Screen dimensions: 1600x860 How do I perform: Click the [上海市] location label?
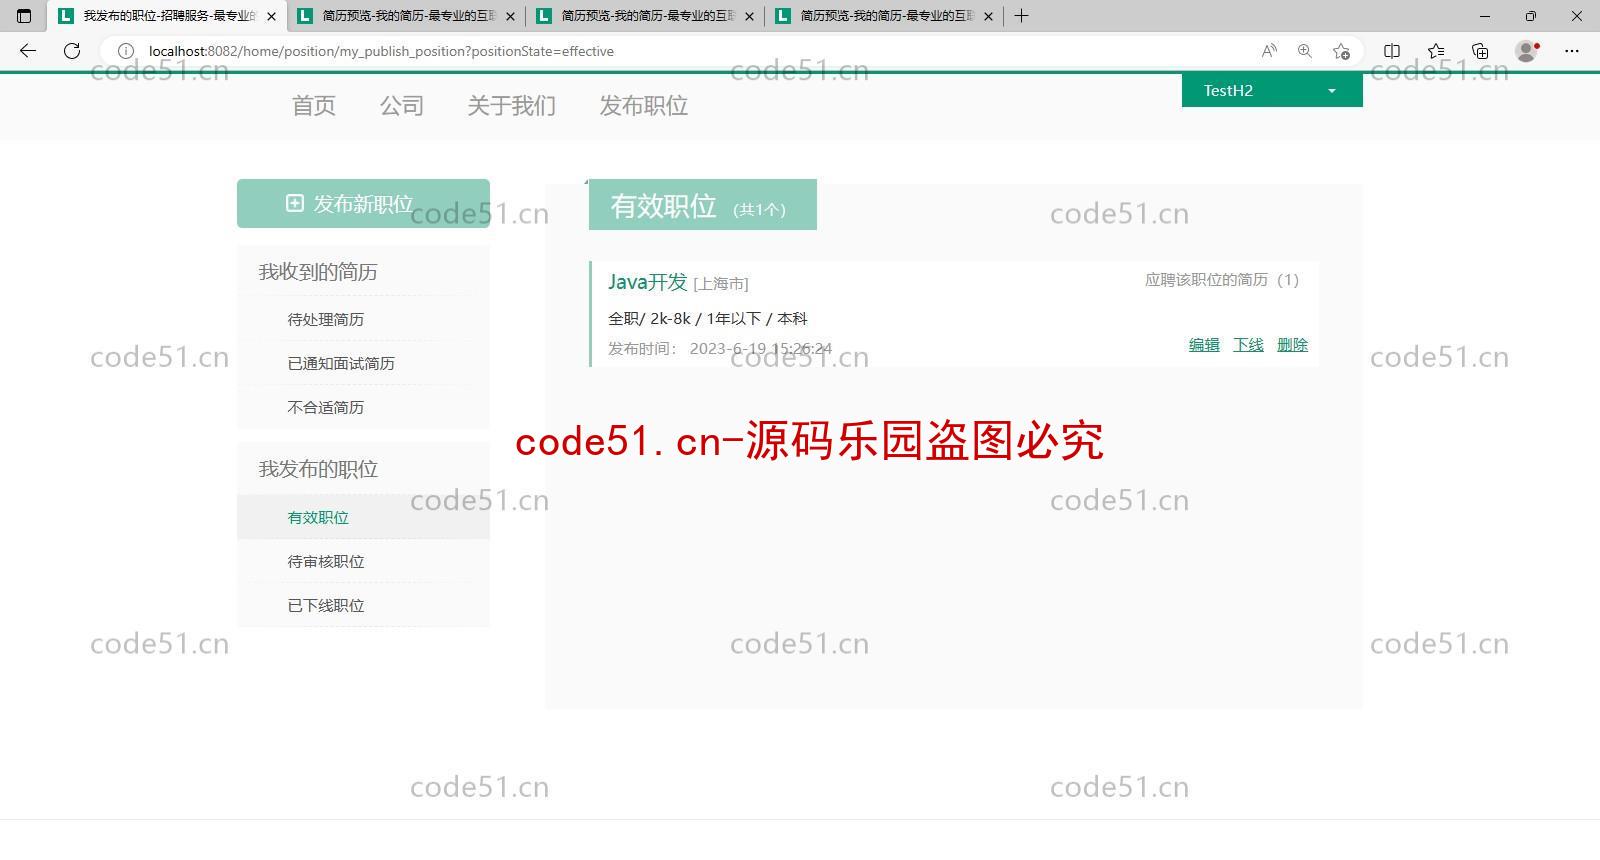721,284
